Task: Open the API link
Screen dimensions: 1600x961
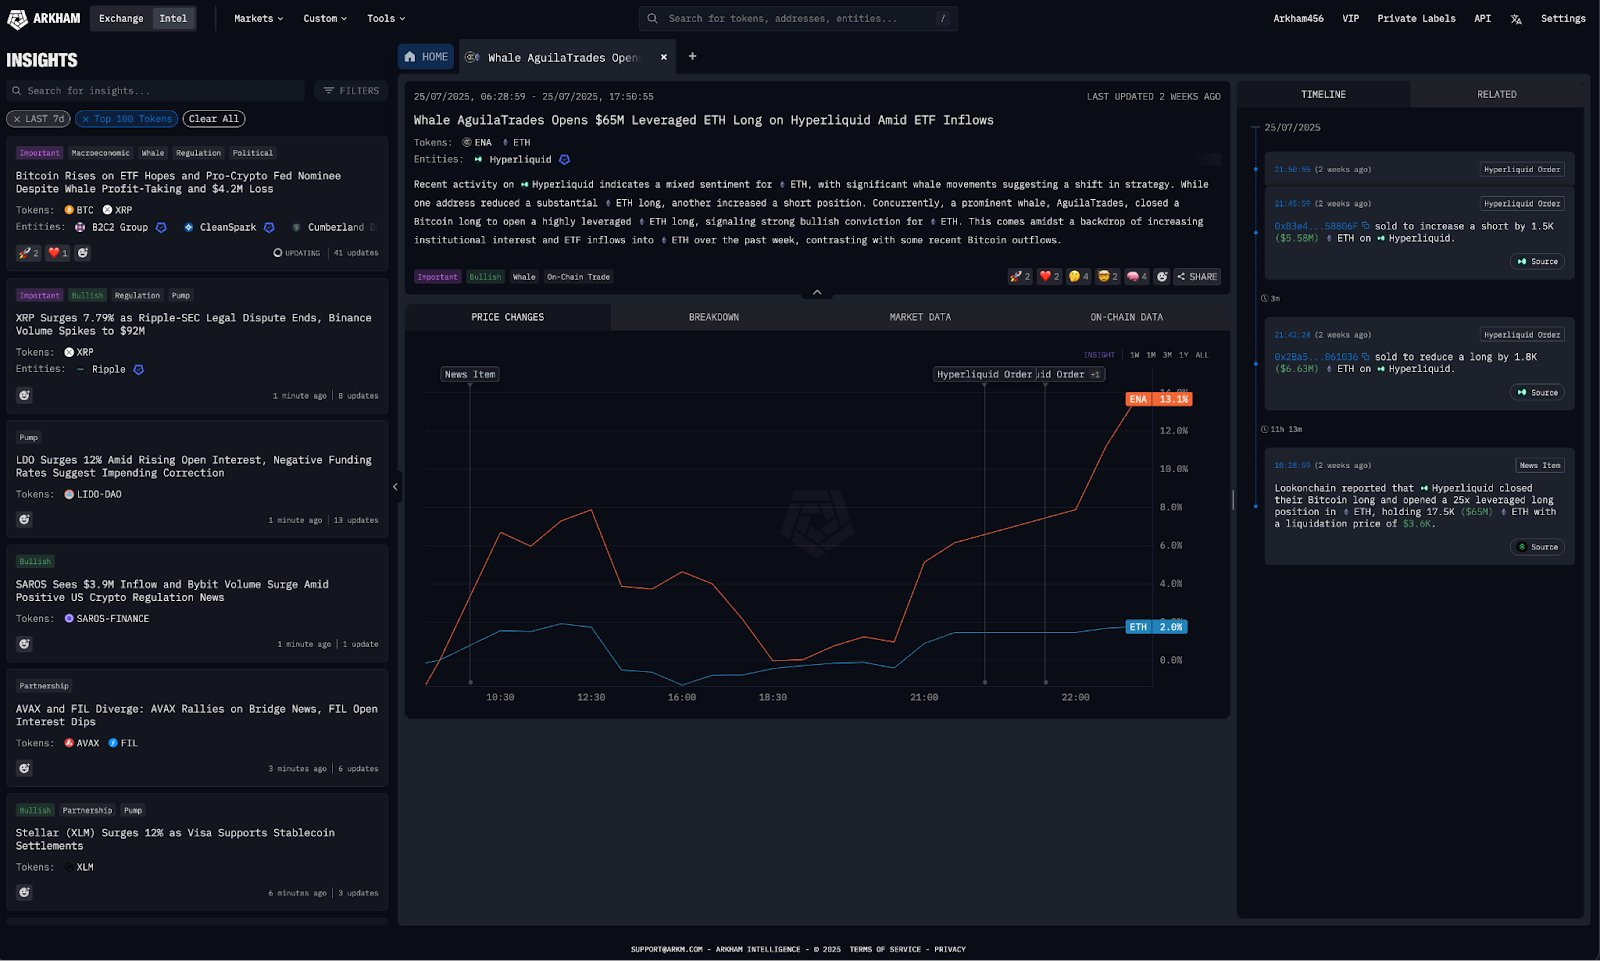Action: (1482, 18)
